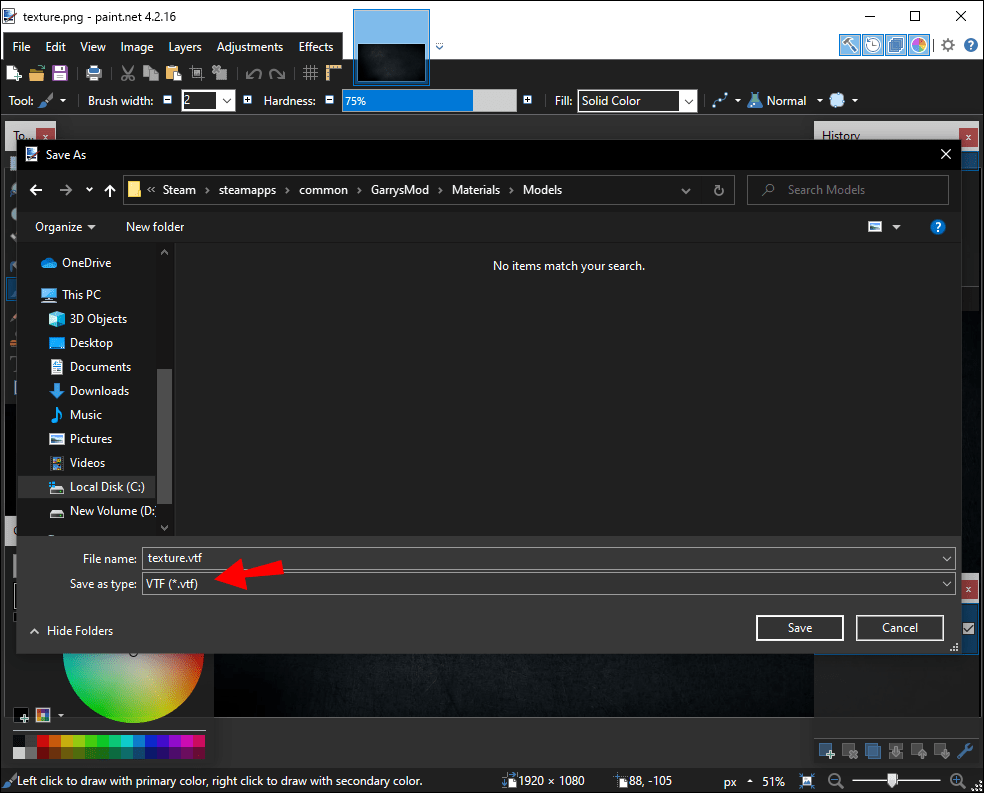Toggle the History window button

pyautogui.click(x=873, y=45)
